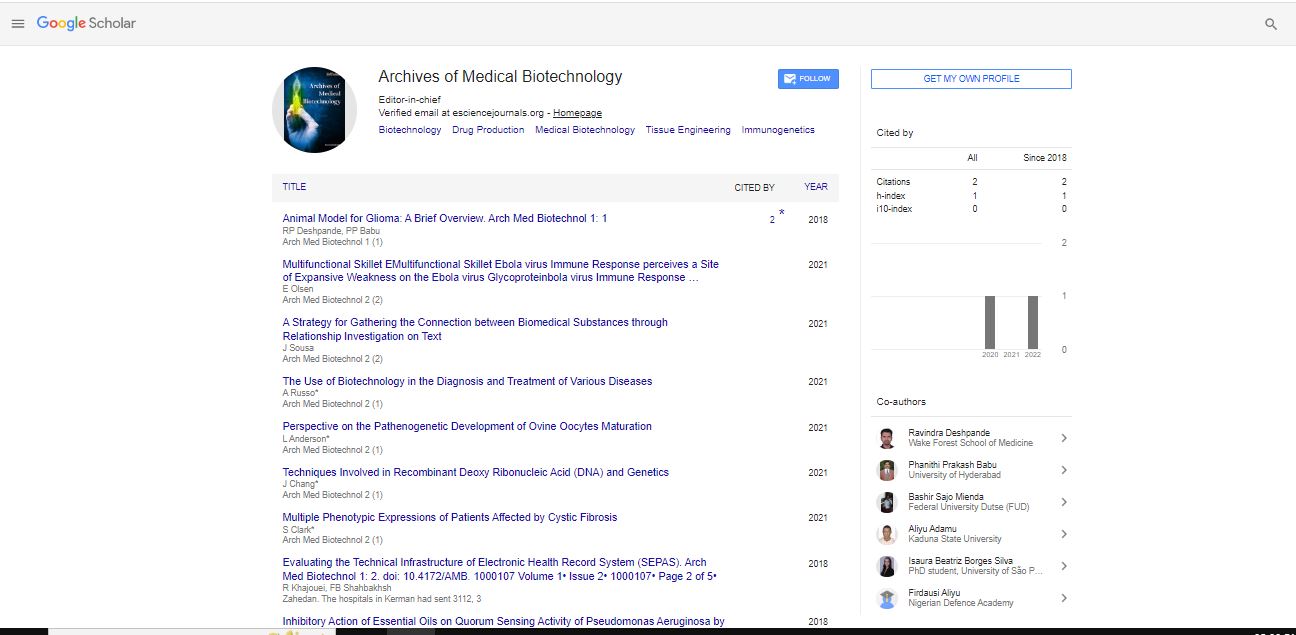Open Multiple Phenotypic Expressions Cystic Fibrosis article
Screen dimensions: 1296x635
(450, 517)
